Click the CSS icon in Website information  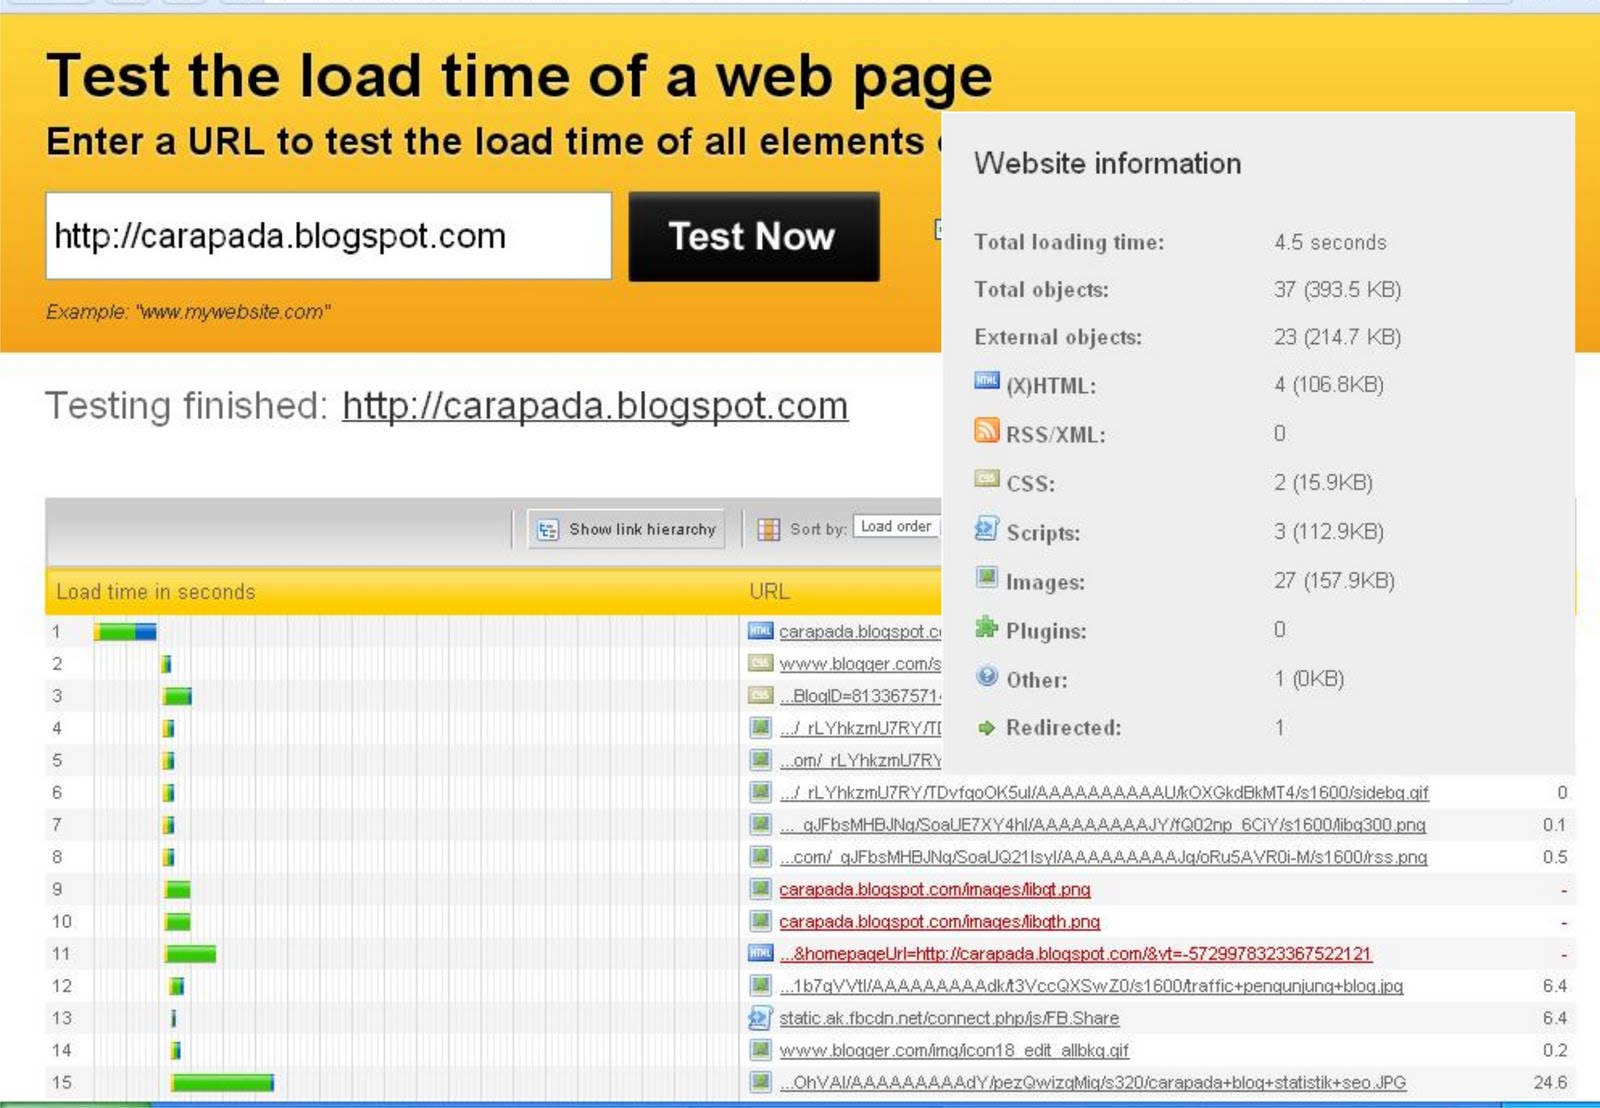pyautogui.click(x=986, y=478)
